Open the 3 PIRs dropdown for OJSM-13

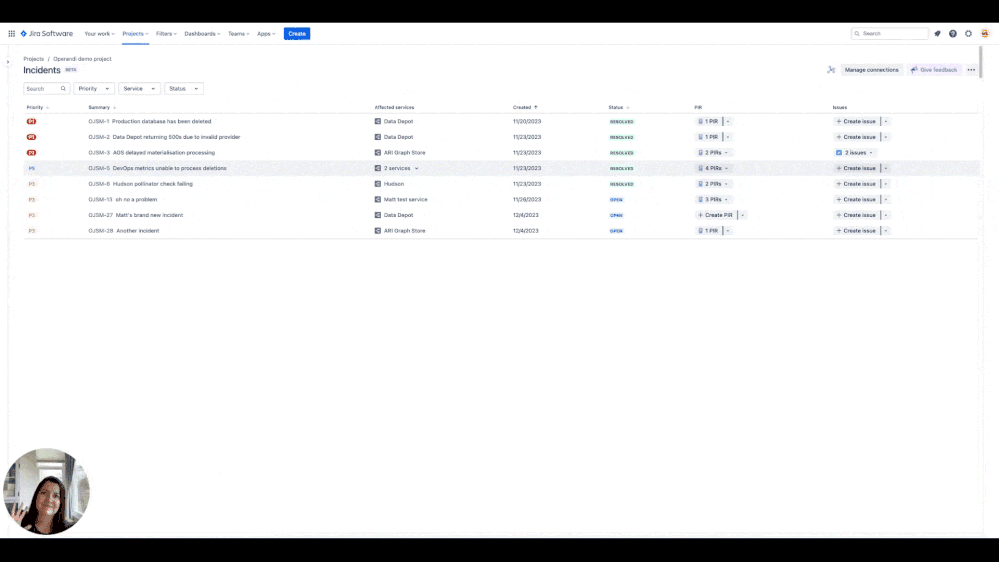point(713,199)
